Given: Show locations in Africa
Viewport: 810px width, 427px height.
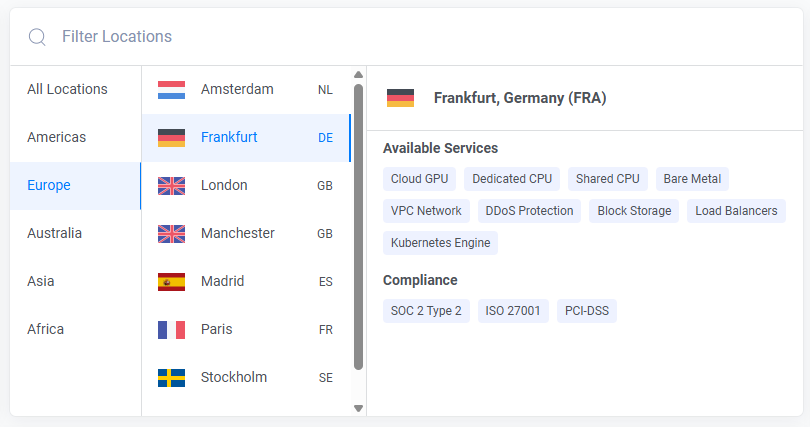Looking at the screenshot, I should coord(46,329).
